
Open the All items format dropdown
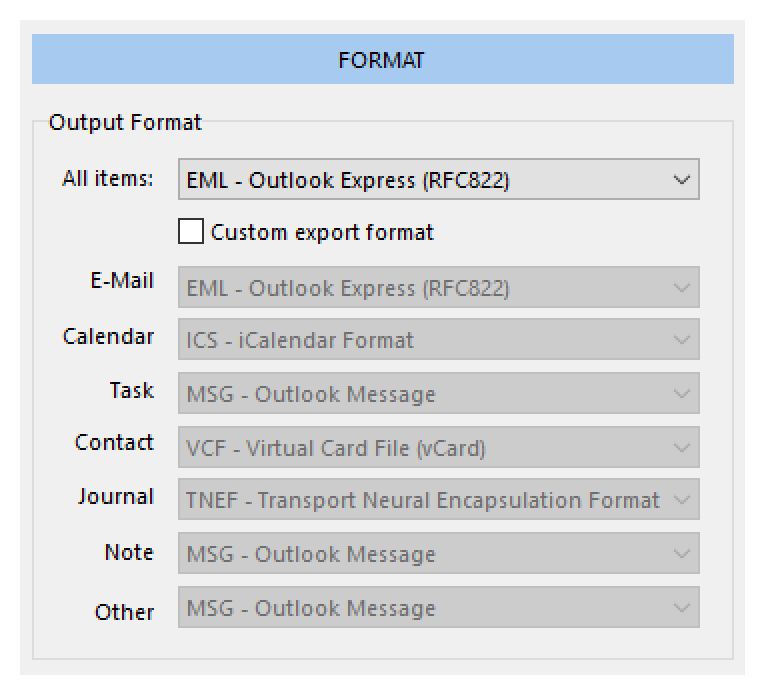438,181
